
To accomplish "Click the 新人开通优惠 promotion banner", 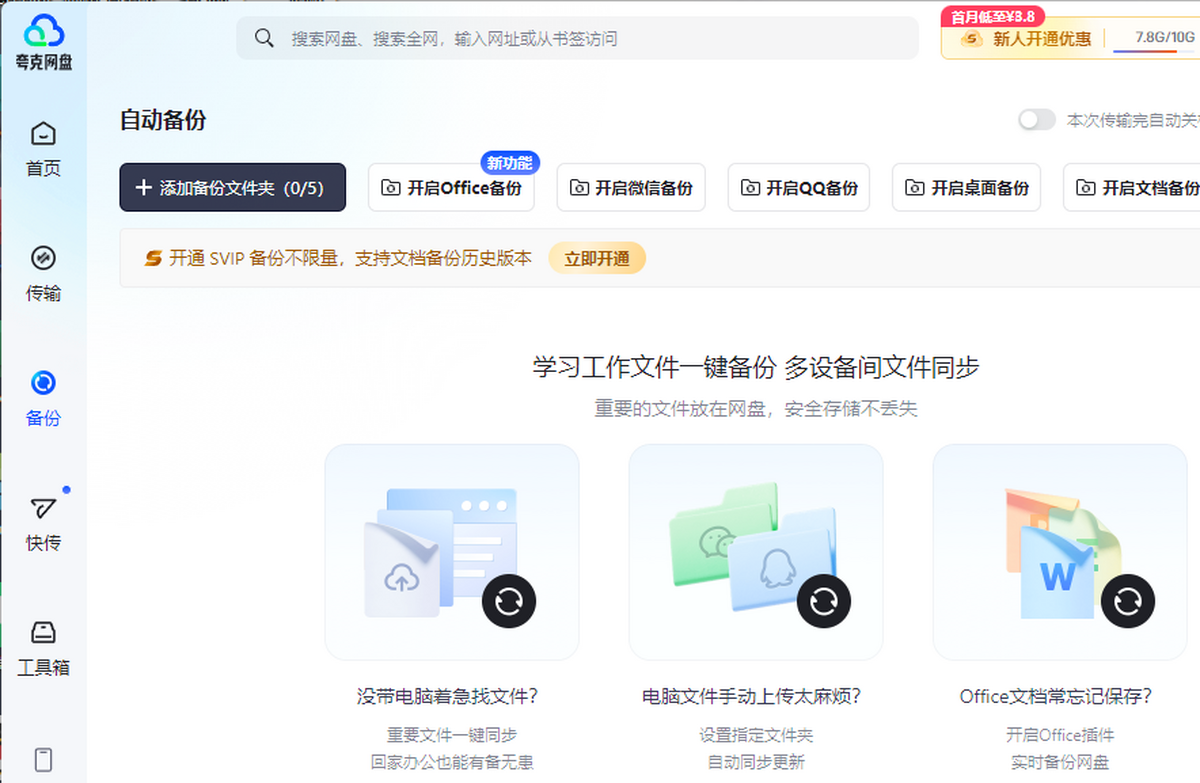I will 1028,40.
